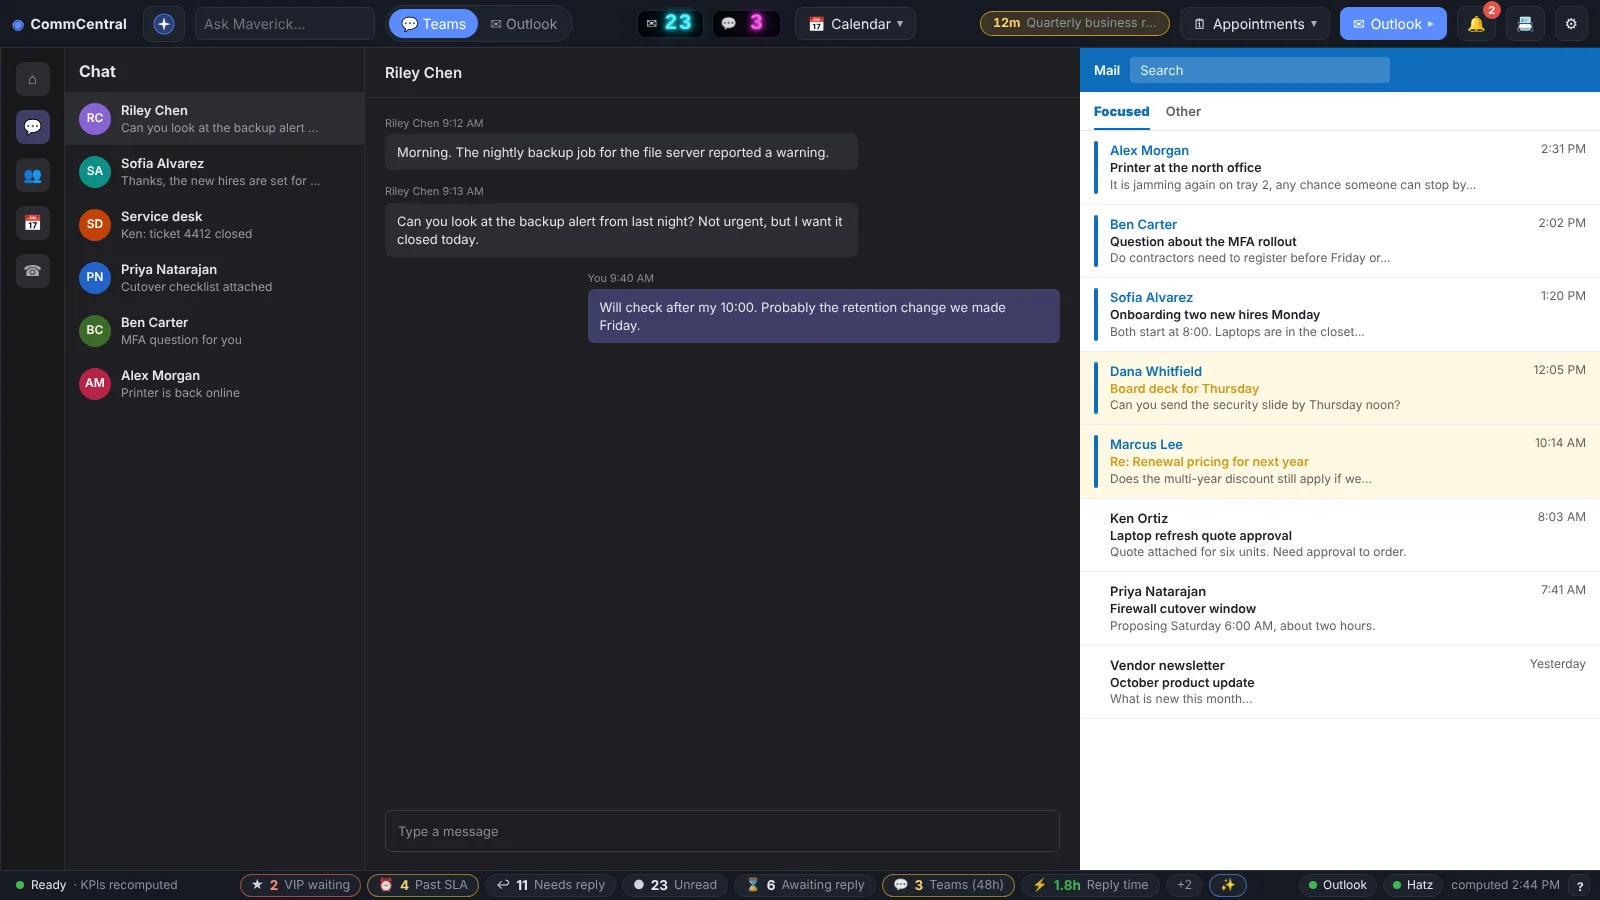The image size is (1600, 900).
Task: Click the 3 chat messages counter
Action: [x=746, y=23]
